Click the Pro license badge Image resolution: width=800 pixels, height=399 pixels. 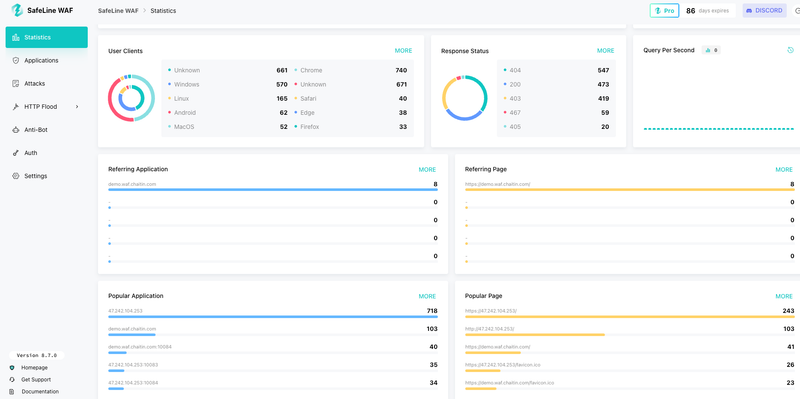(664, 10)
